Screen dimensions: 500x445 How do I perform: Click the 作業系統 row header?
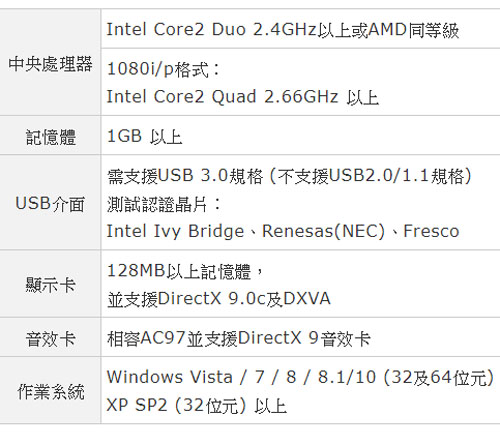(x=51, y=392)
